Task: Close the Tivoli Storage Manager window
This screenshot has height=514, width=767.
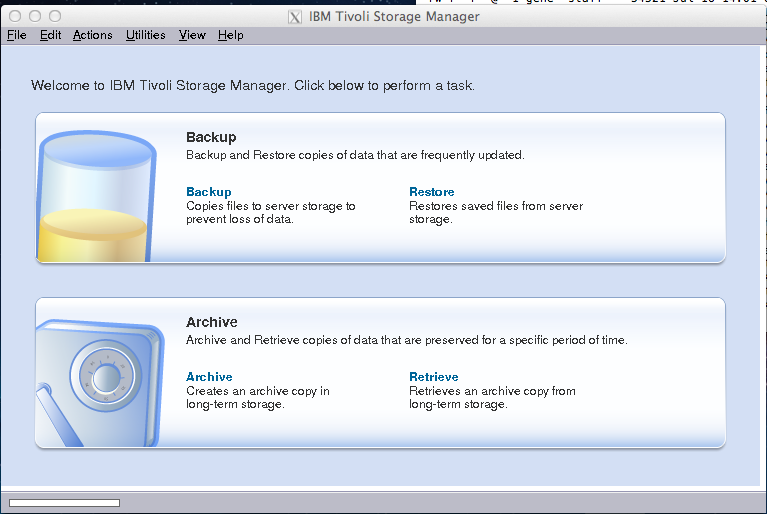Action: point(15,17)
